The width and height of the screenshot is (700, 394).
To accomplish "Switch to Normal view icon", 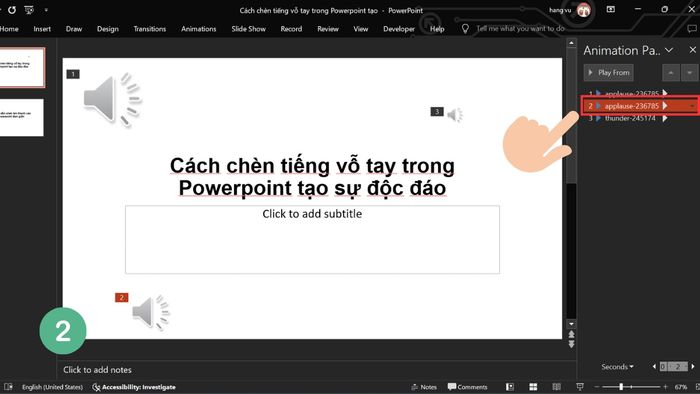I will 510,387.
